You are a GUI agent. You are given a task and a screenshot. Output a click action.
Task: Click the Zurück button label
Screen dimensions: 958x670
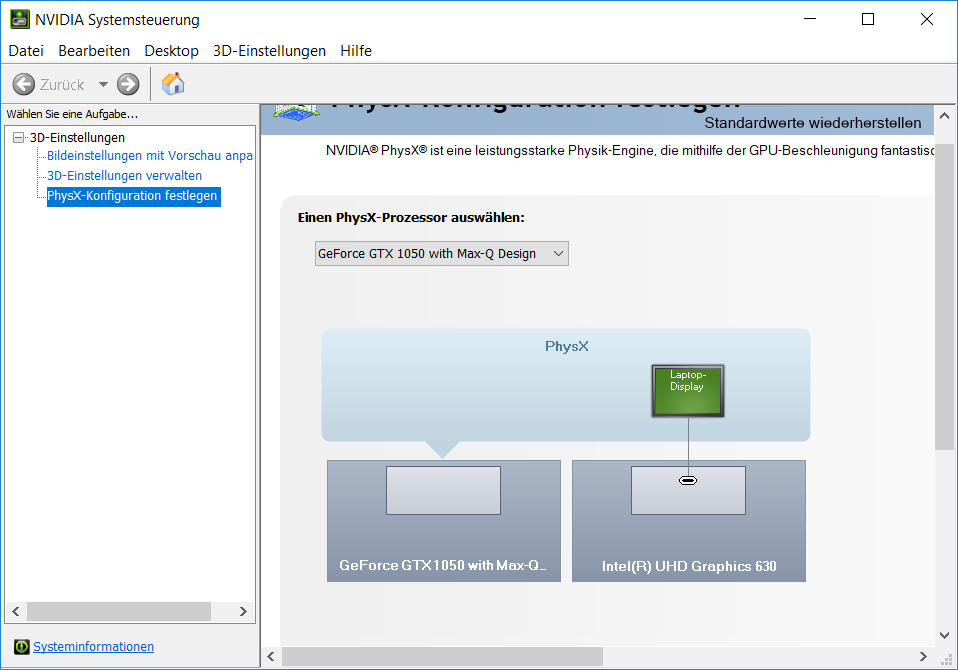[x=62, y=84]
